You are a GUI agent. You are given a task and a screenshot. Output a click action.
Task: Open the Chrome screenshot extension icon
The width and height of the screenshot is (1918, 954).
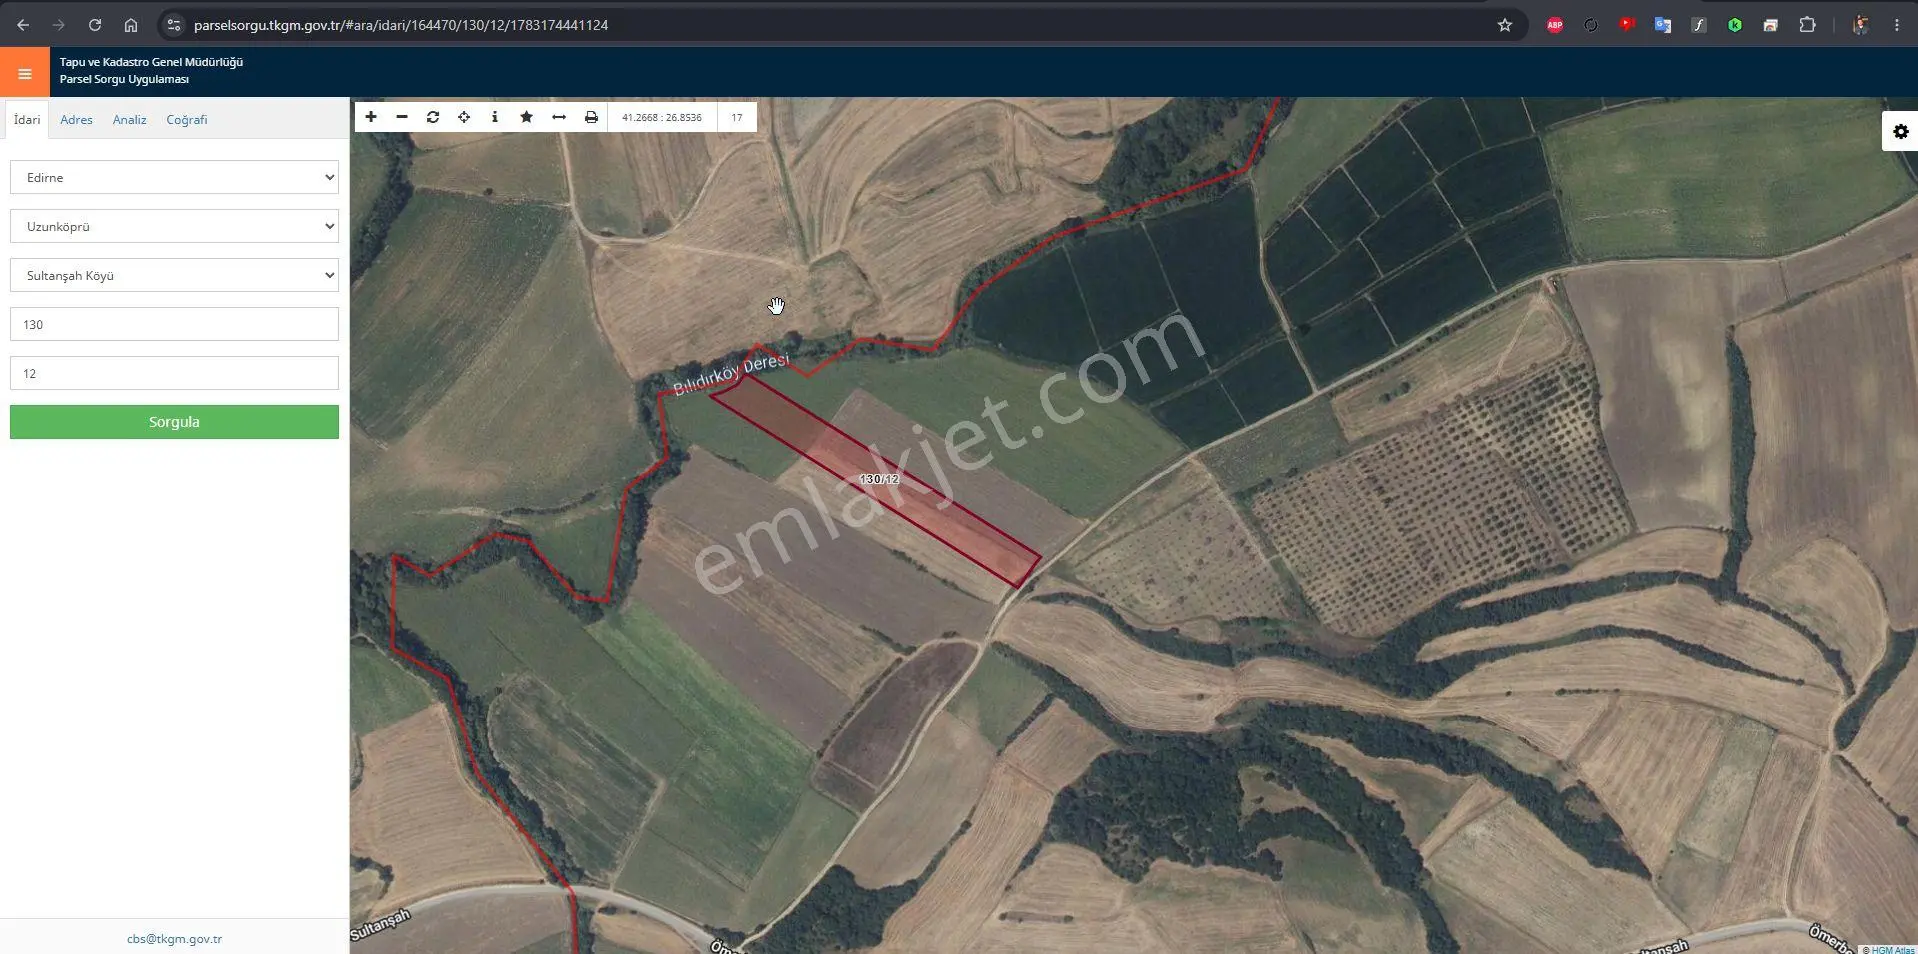[x=1771, y=25]
